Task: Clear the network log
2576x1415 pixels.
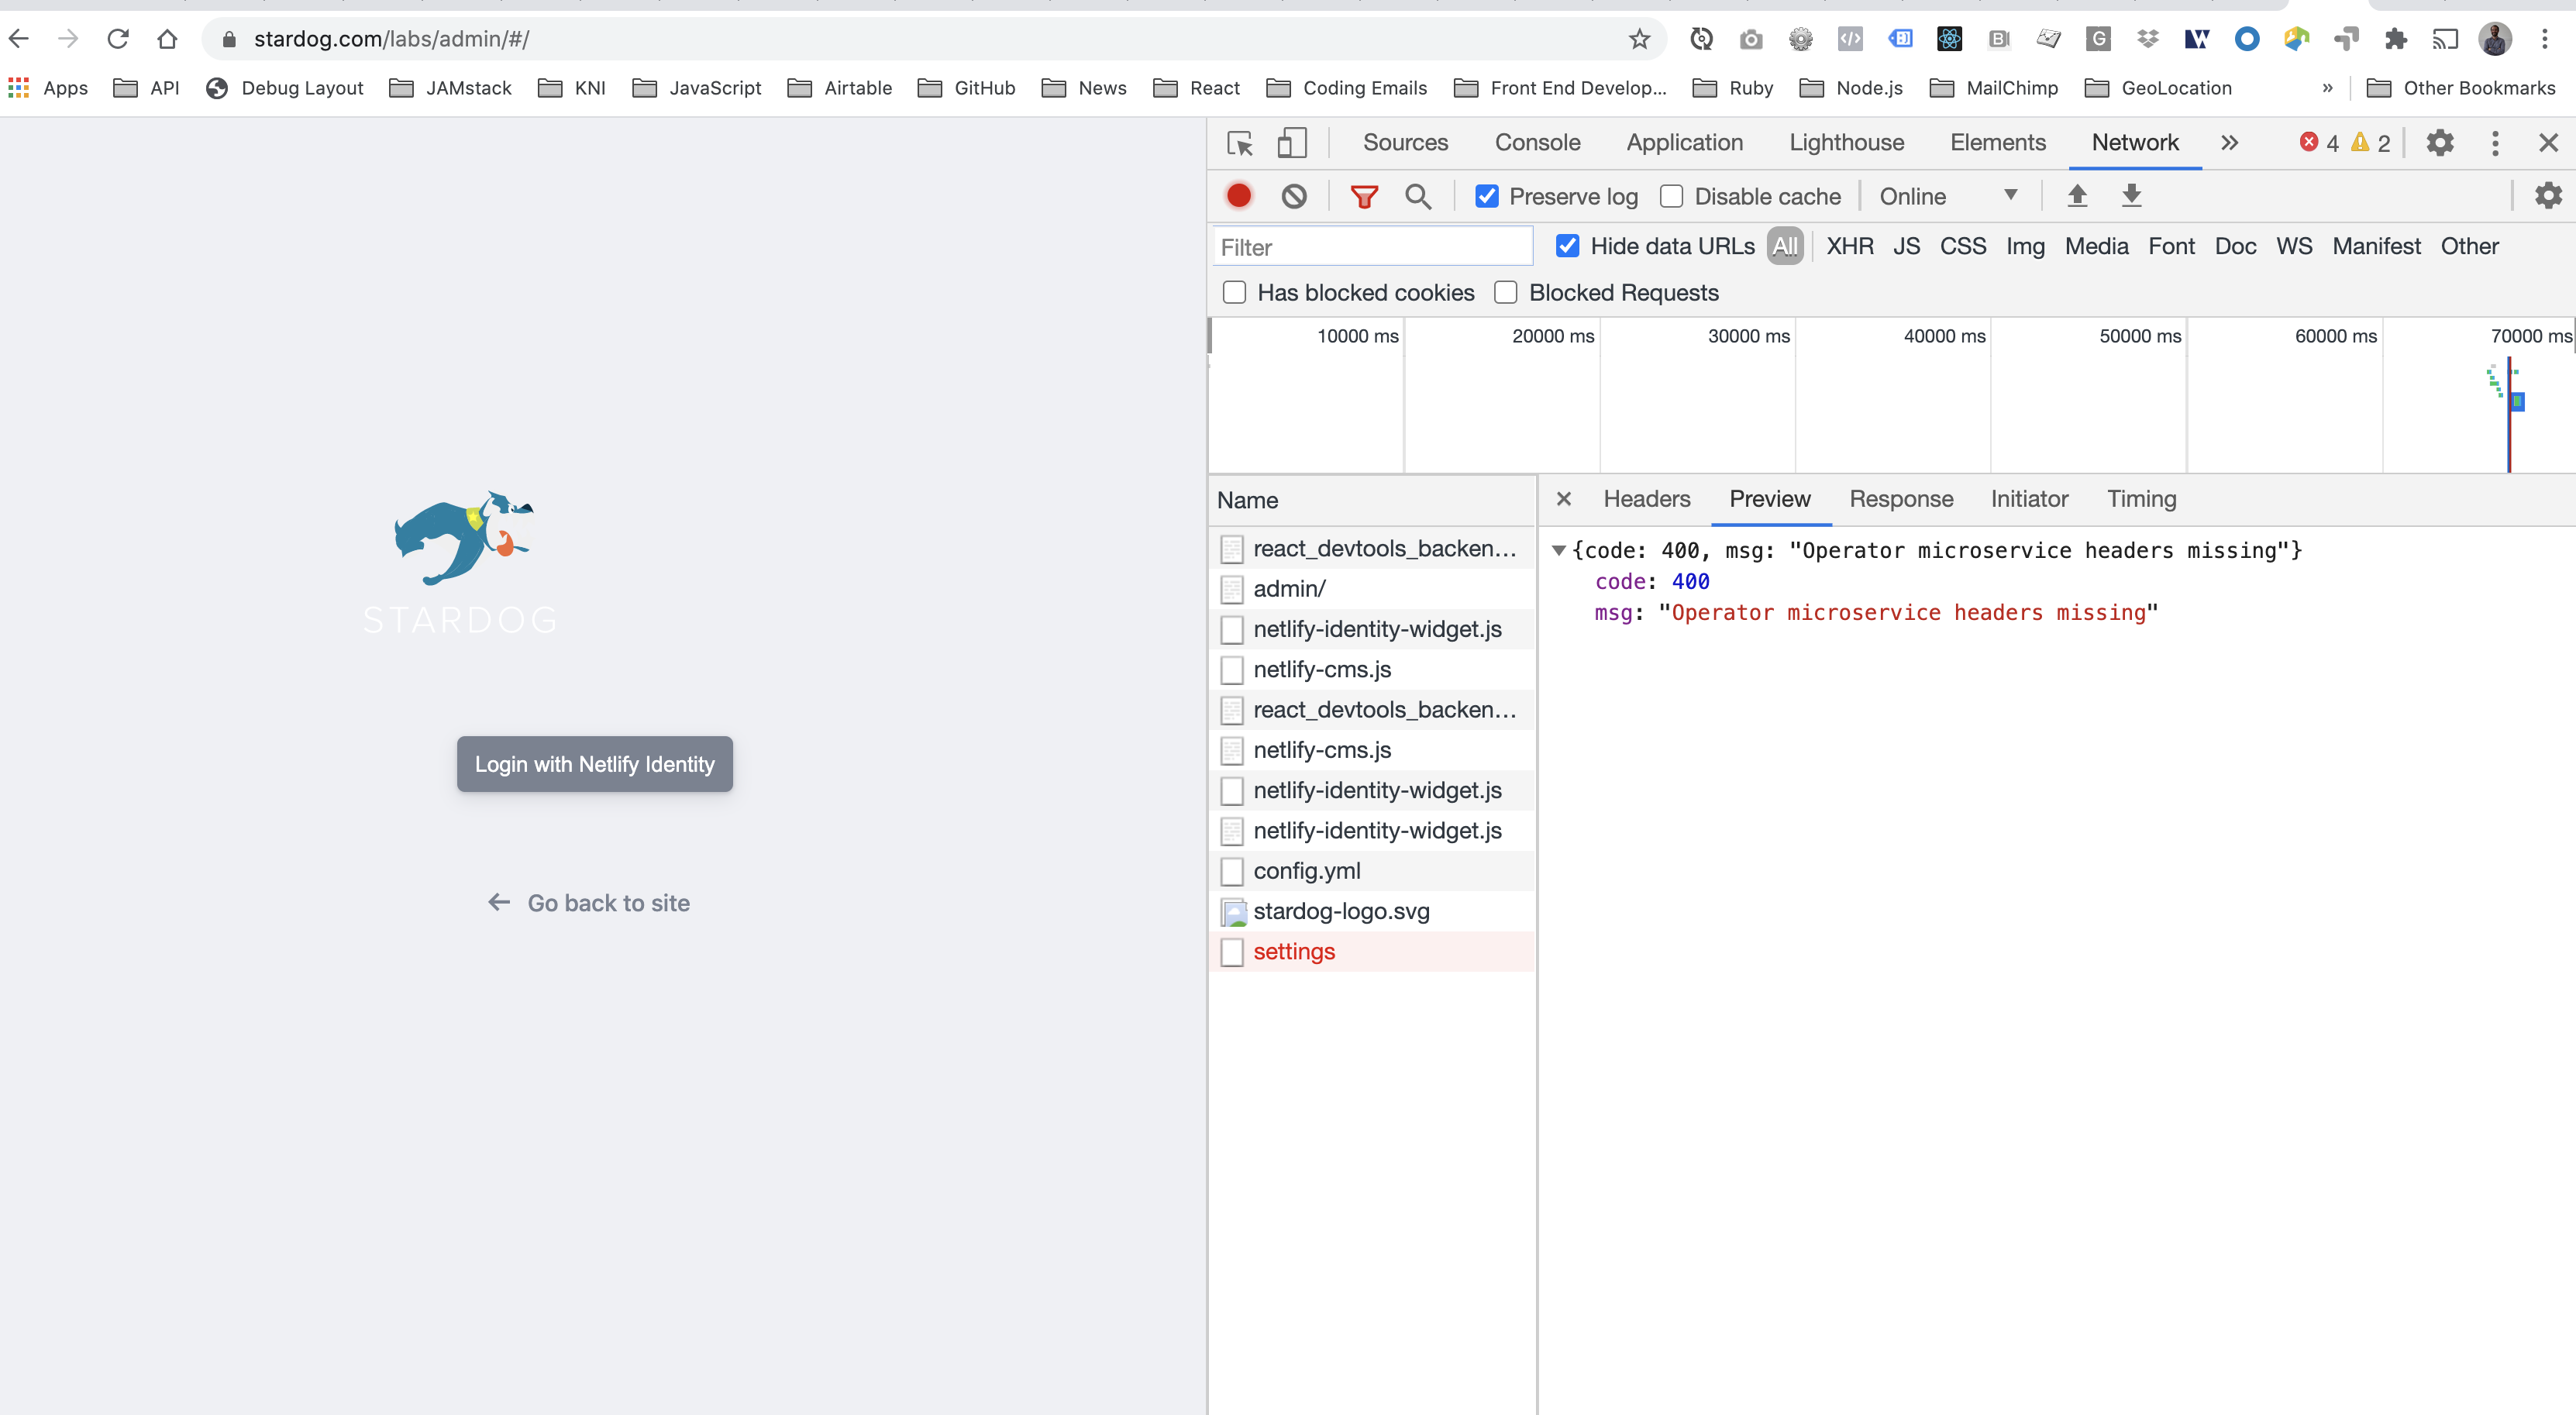Action: pyautogui.click(x=1294, y=195)
